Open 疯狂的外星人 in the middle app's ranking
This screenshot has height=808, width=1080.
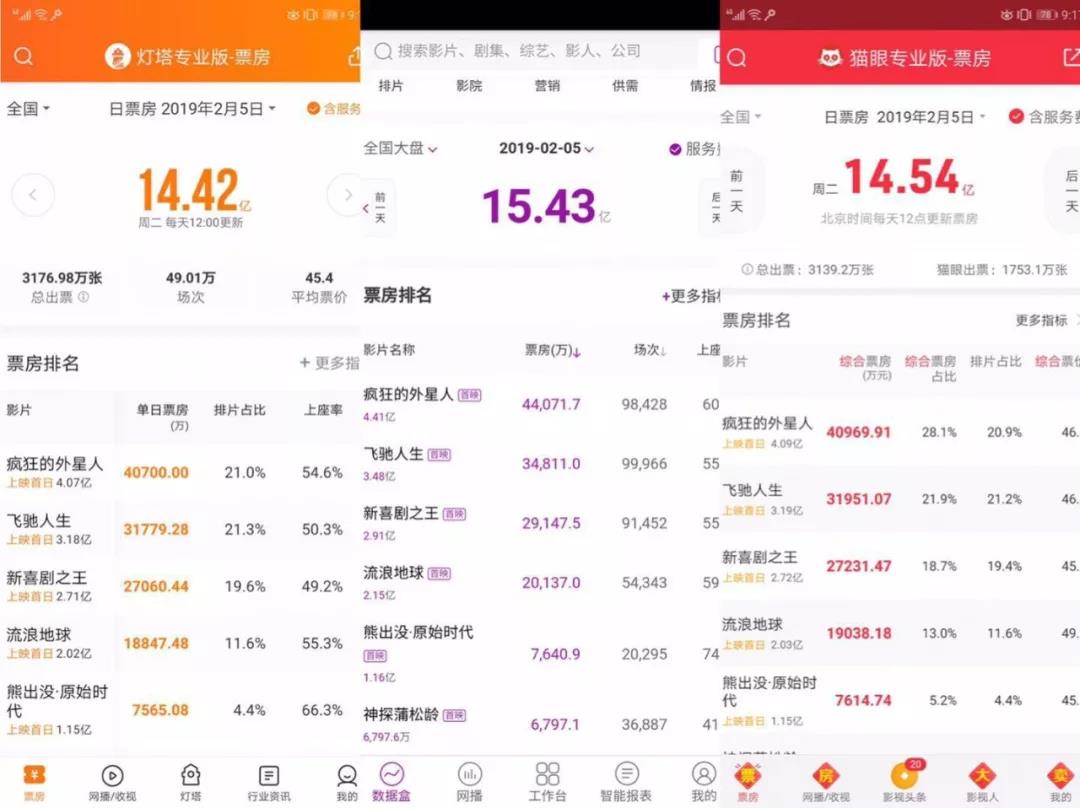(x=541, y=404)
